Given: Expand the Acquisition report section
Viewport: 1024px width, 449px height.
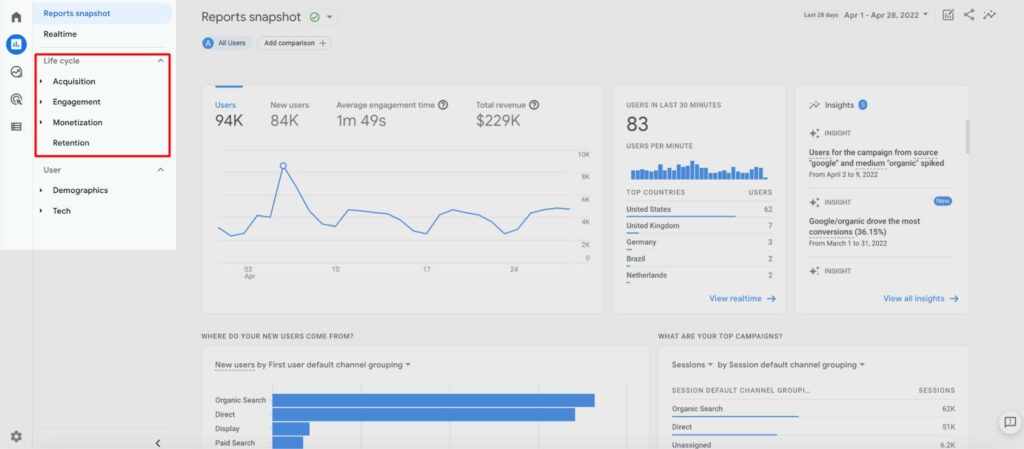Looking at the screenshot, I should point(74,81).
